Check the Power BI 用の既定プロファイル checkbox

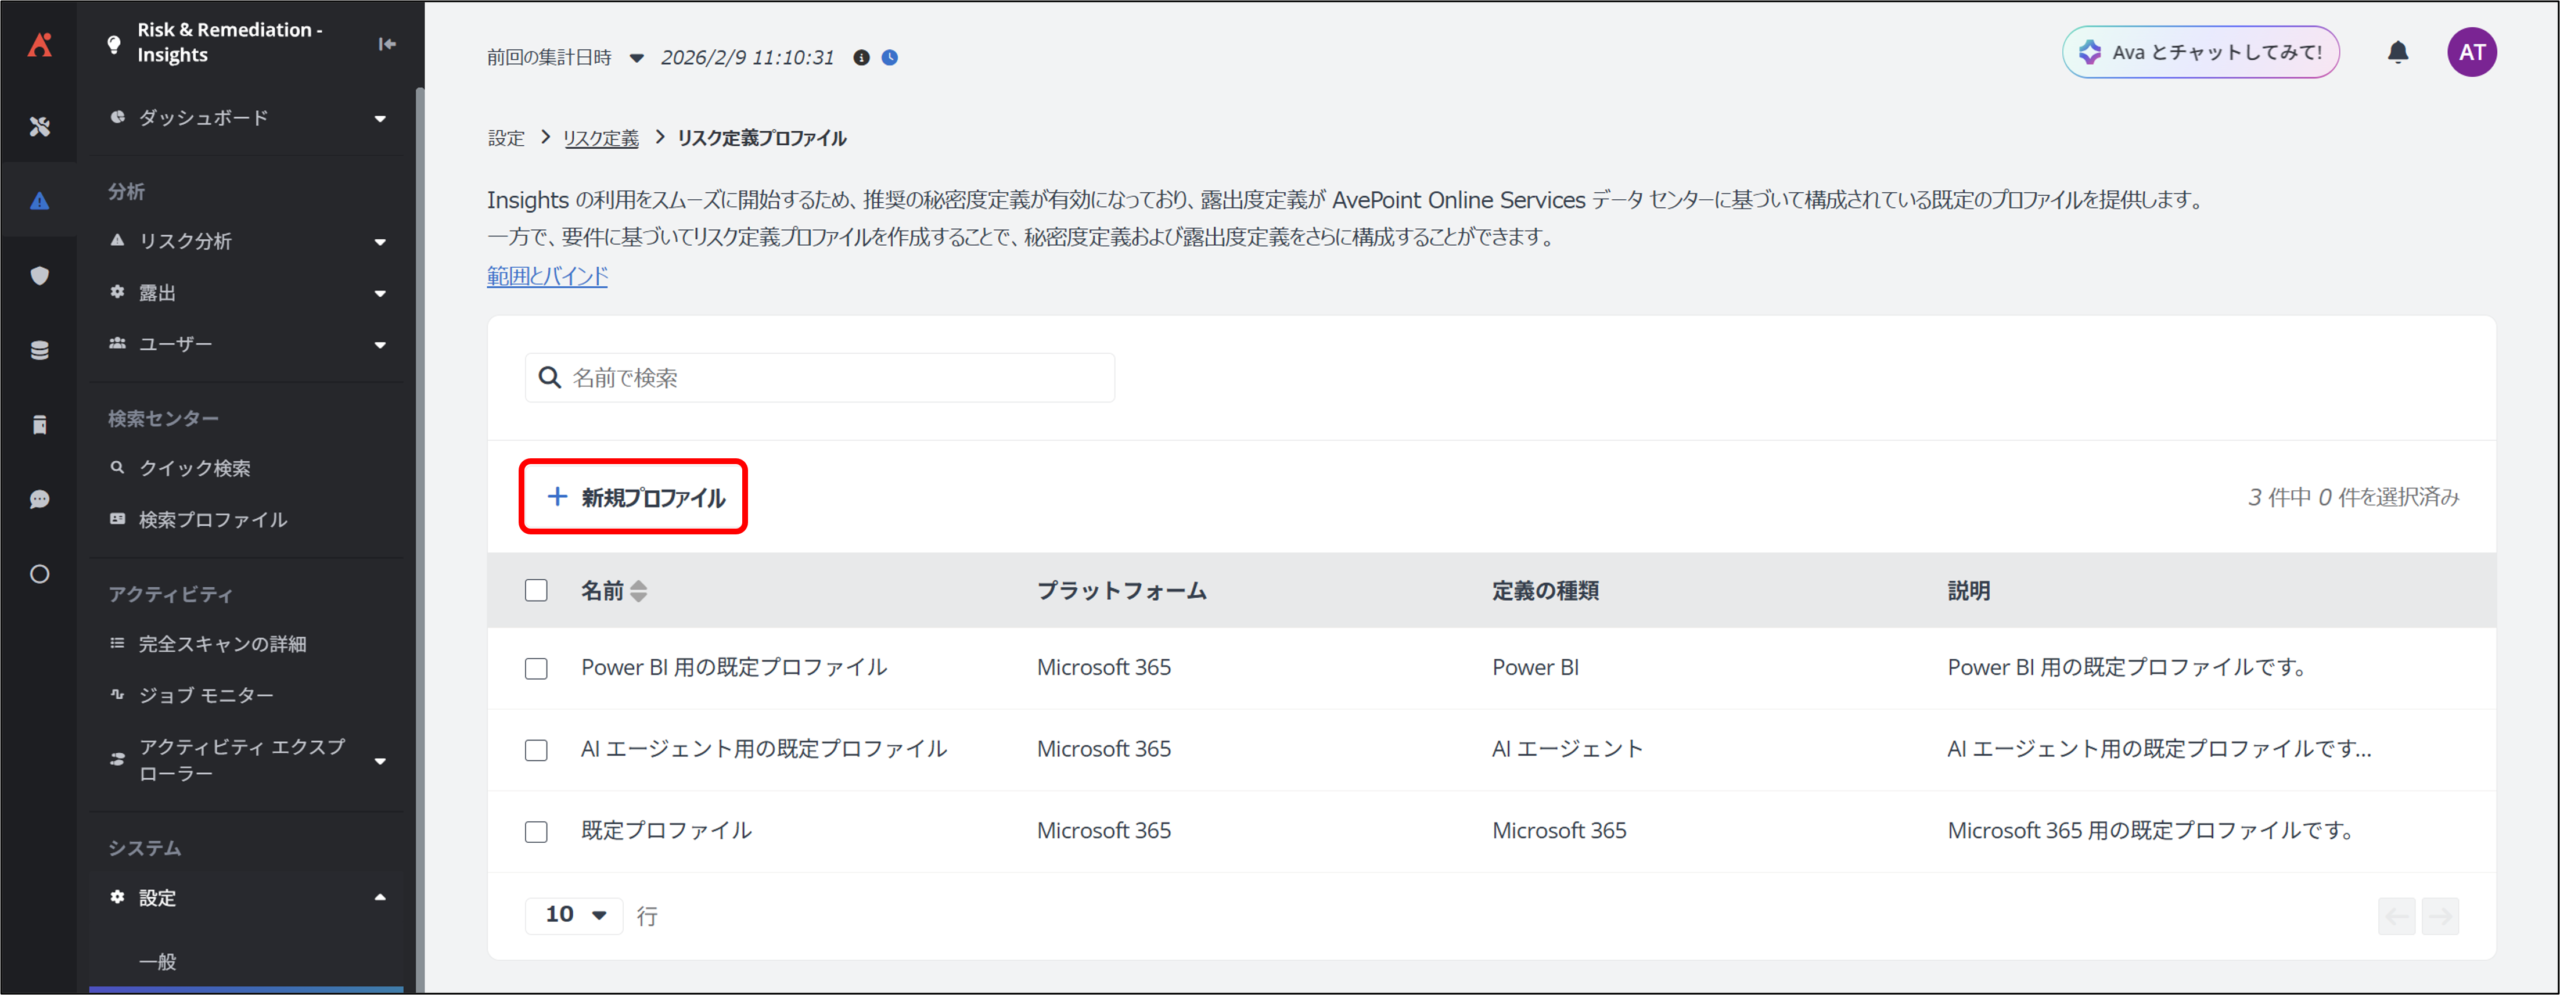tap(536, 668)
